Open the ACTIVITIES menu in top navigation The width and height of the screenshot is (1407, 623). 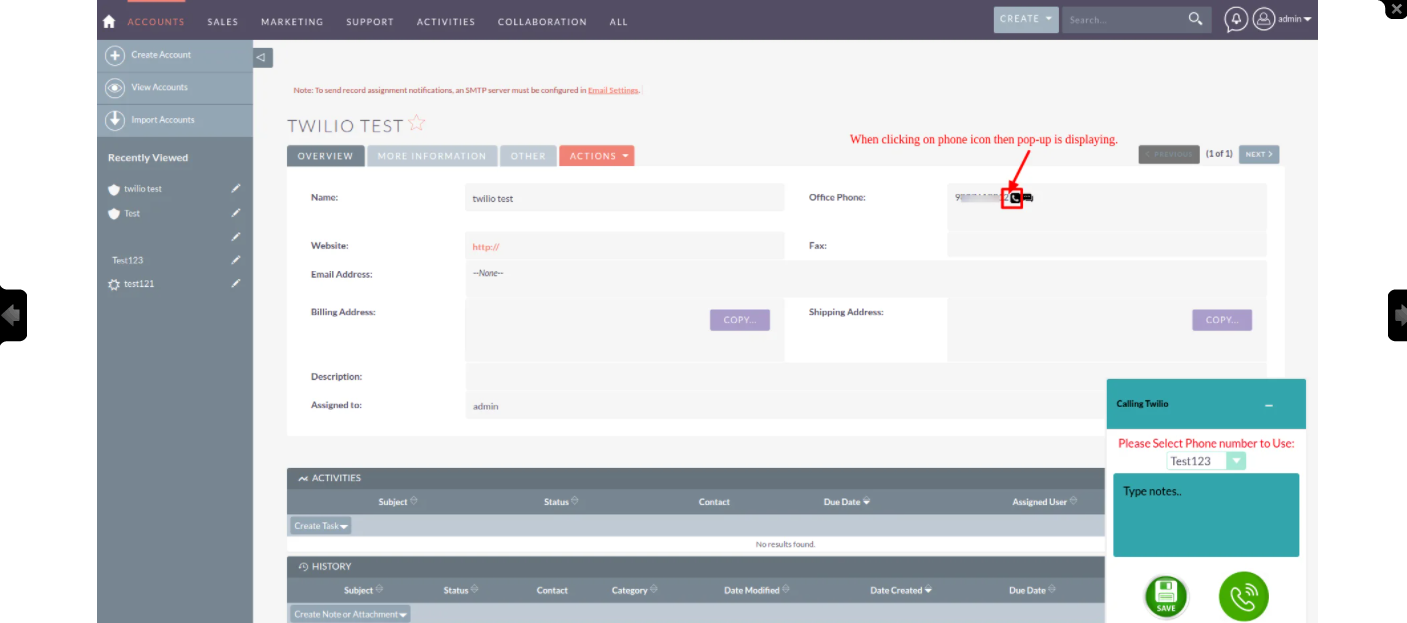[446, 22]
